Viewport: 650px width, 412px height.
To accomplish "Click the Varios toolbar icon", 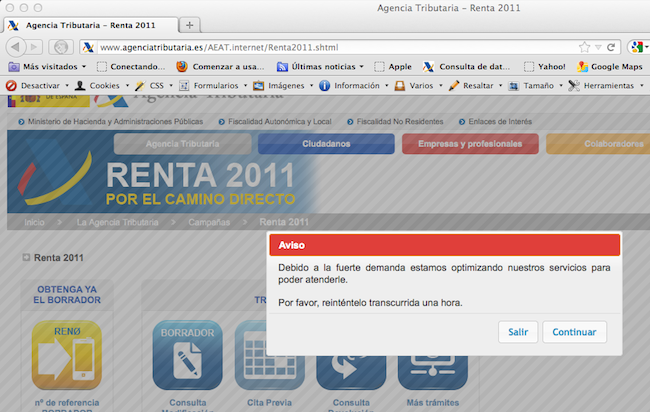I will click(x=400, y=86).
